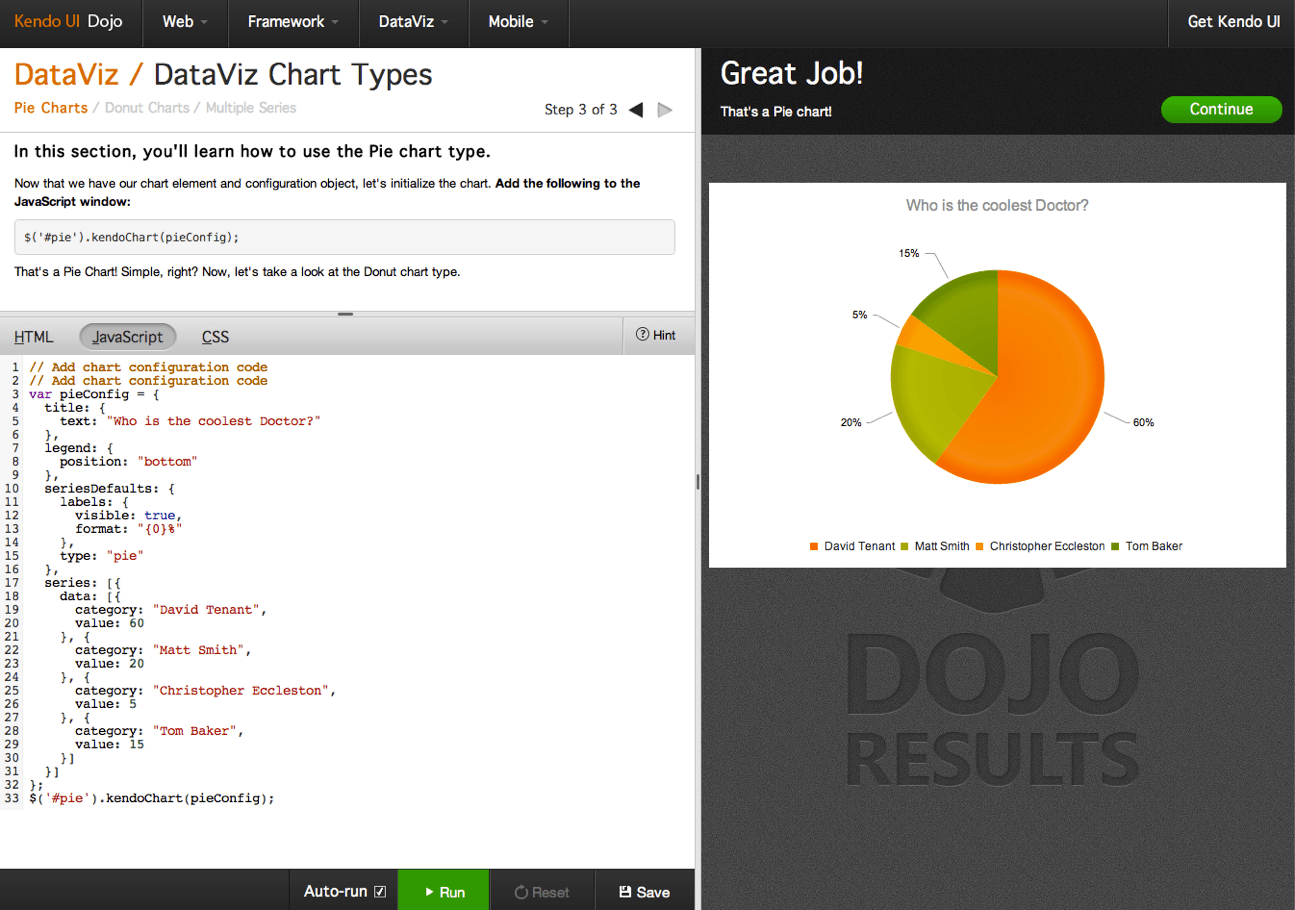Click the horizontal pane splitter handle
Image resolution: width=1295 pixels, height=910 pixels.
point(346,314)
